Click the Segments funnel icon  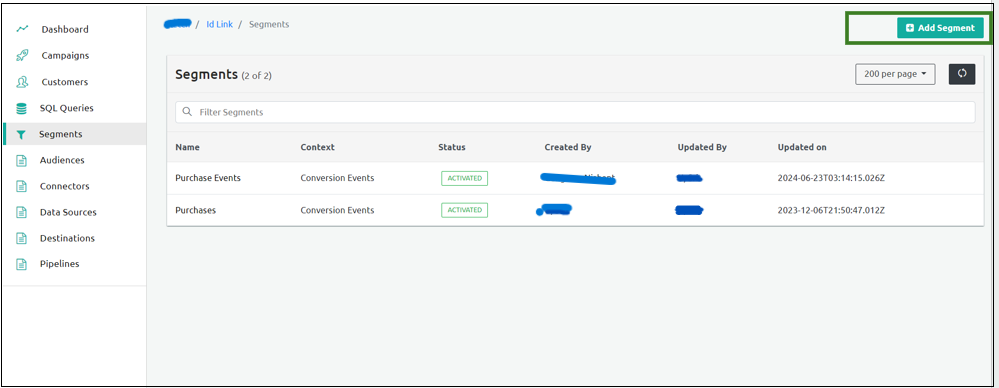click(x=21, y=134)
